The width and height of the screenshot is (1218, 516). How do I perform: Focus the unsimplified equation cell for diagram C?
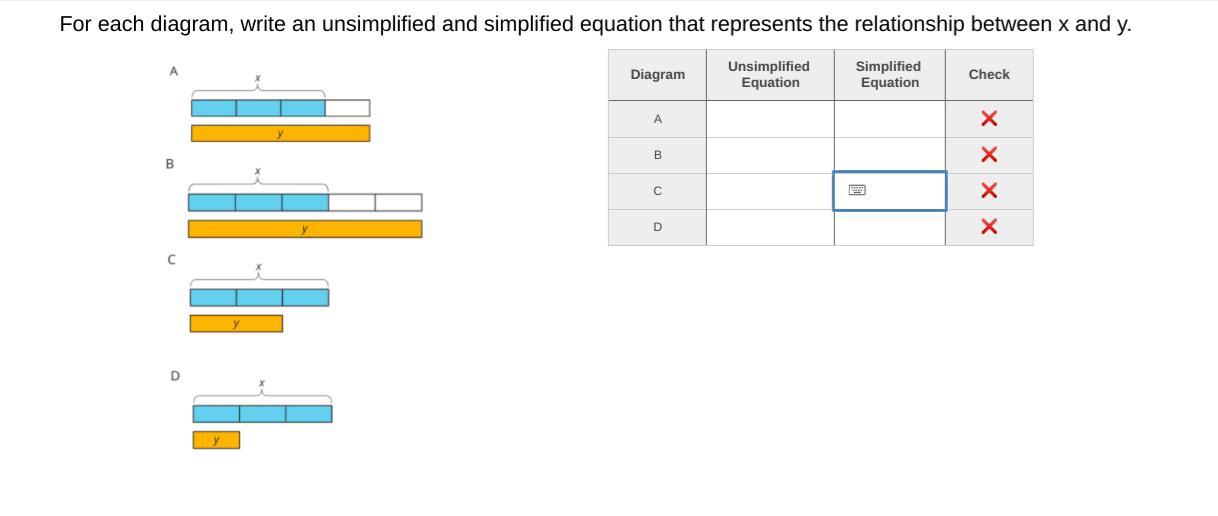coord(770,191)
